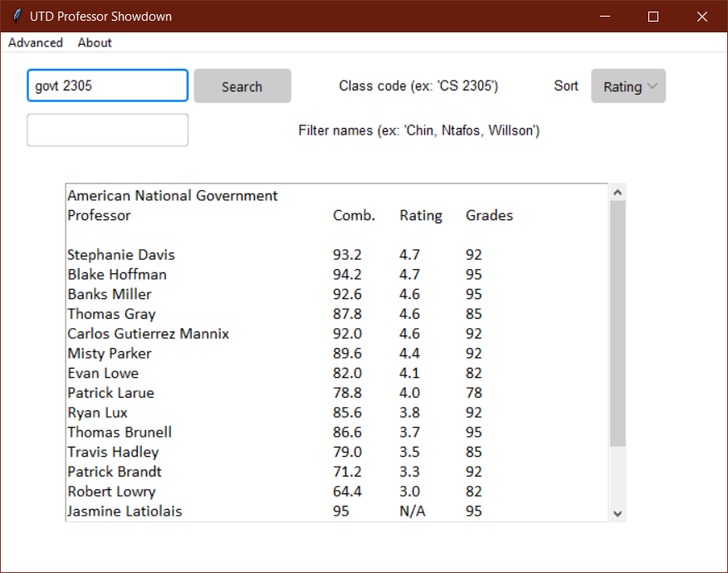Close the UTD Professor Showdown window
Viewport: 728px width, 573px height.
(702, 16)
